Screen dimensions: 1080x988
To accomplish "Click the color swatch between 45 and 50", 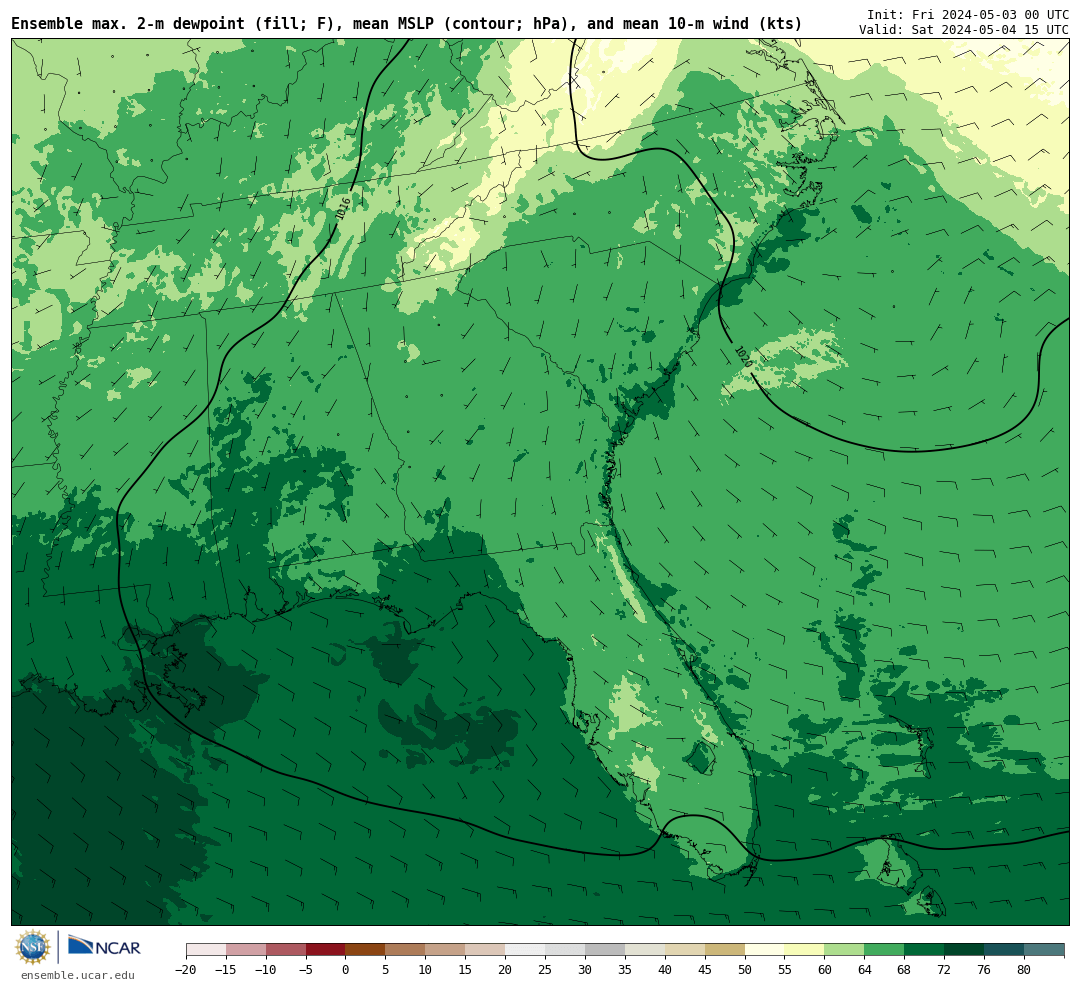I will [725, 950].
